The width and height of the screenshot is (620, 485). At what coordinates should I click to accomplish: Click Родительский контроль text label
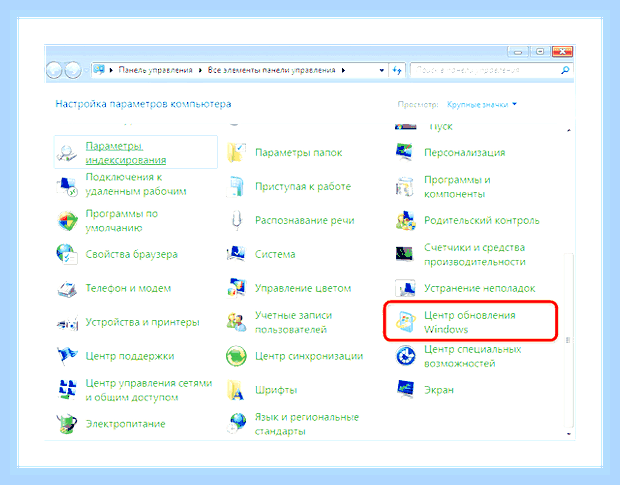click(482, 220)
